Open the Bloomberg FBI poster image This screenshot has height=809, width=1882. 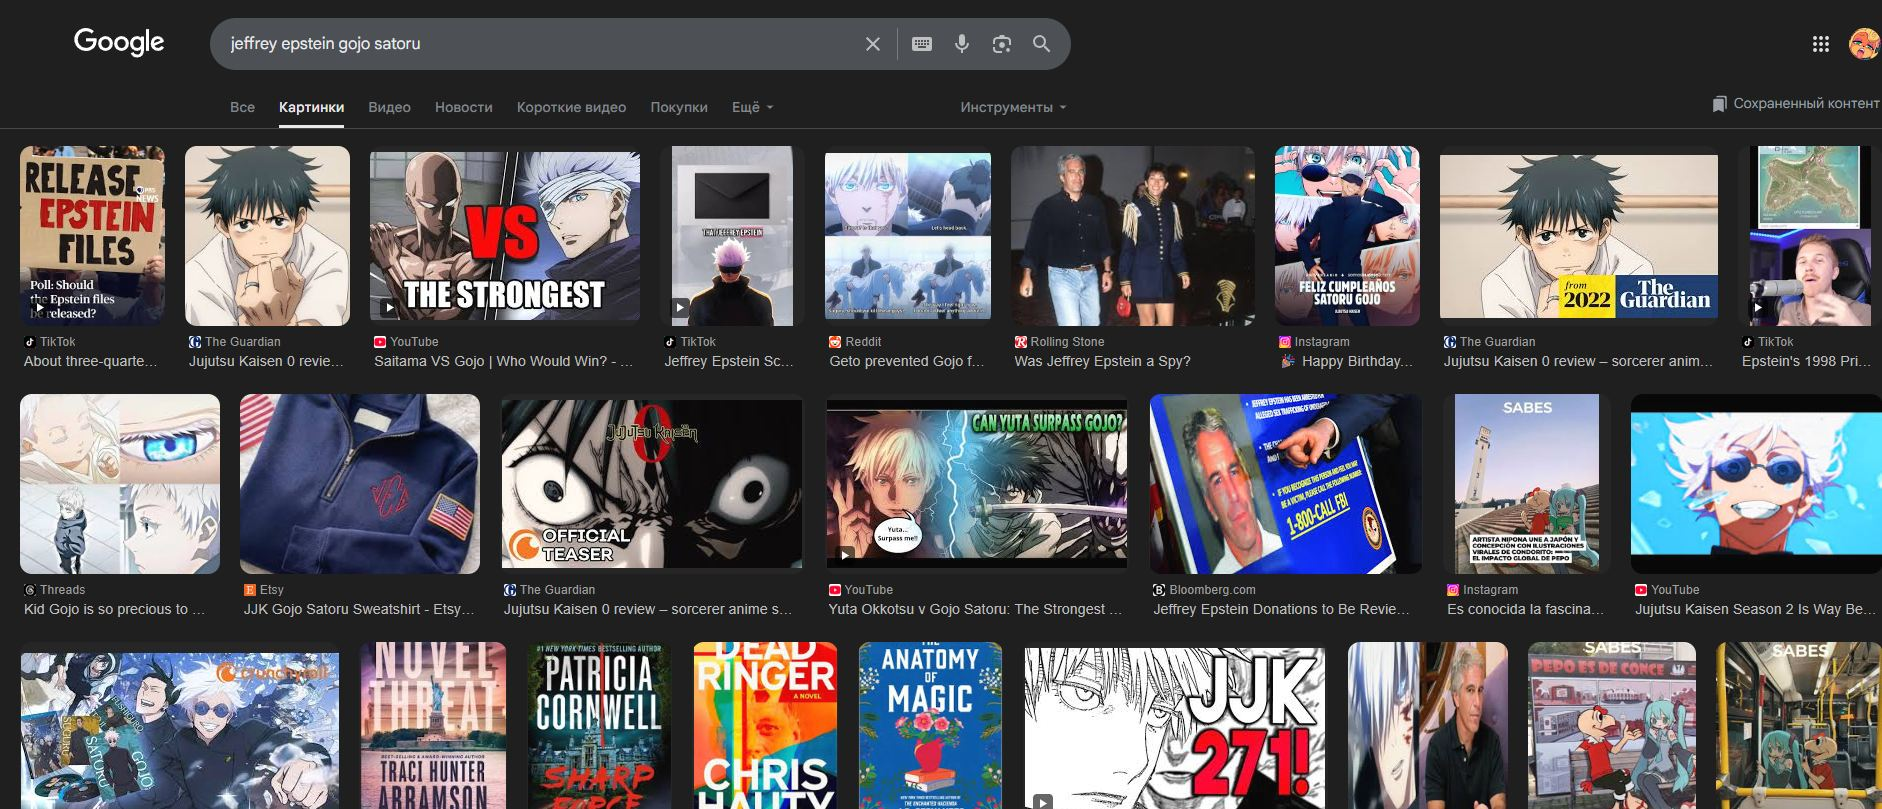click(x=1285, y=484)
